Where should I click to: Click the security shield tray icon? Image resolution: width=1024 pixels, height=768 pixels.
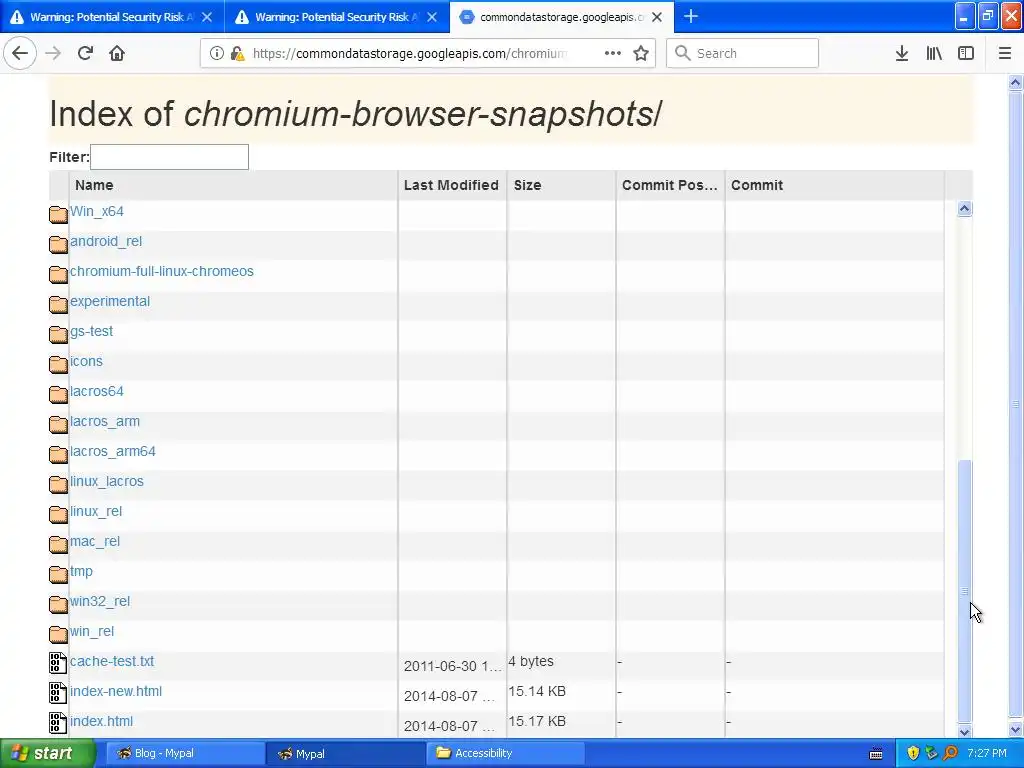pos(913,753)
